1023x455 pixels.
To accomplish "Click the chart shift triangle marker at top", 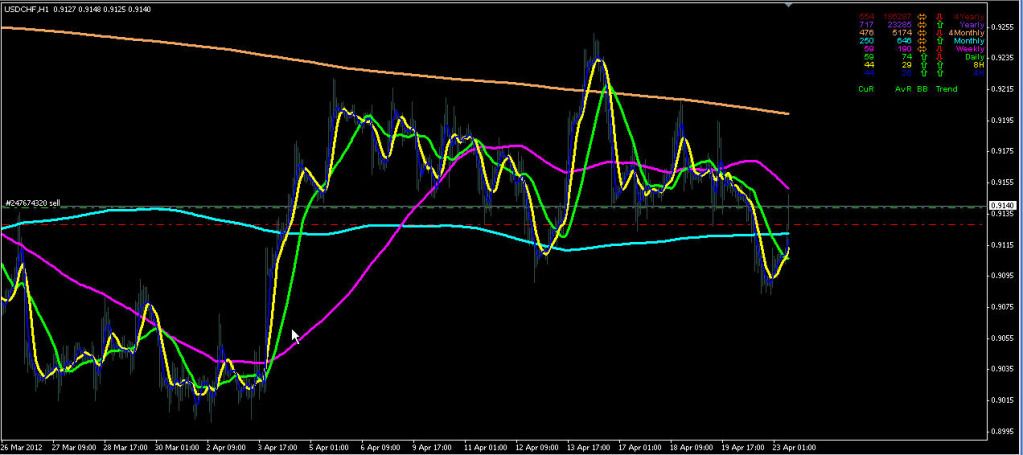I will (x=788, y=5).
